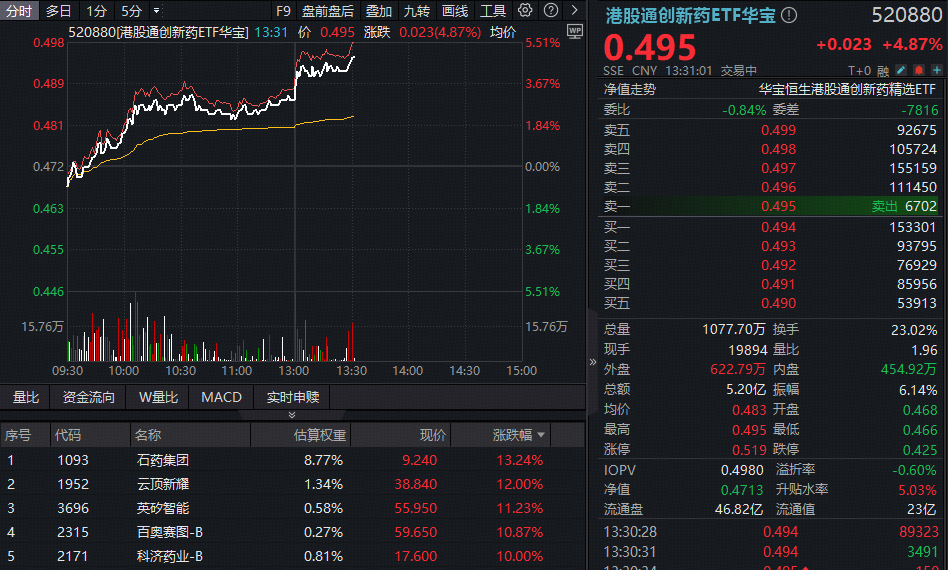The image size is (948, 570).
Task: Click the help question mark icon
Action: [549, 11]
